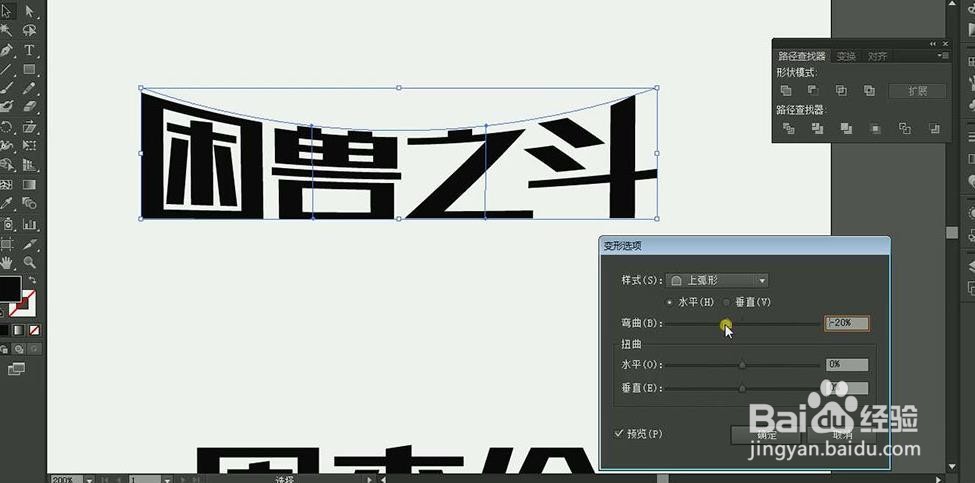Click the horizontal distortion 0% field
This screenshot has height=483, width=975.
point(846,364)
